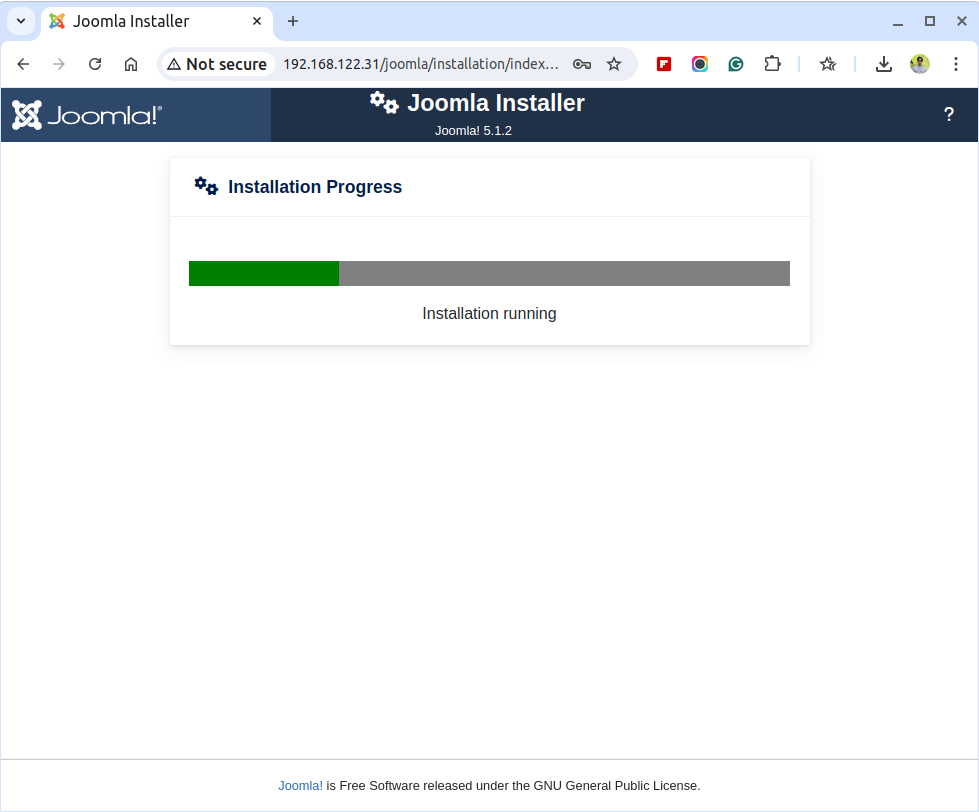Screen dimensions: 979x812
Task: Click the Joomla Installer header title
Action: [x=496, y=103]
